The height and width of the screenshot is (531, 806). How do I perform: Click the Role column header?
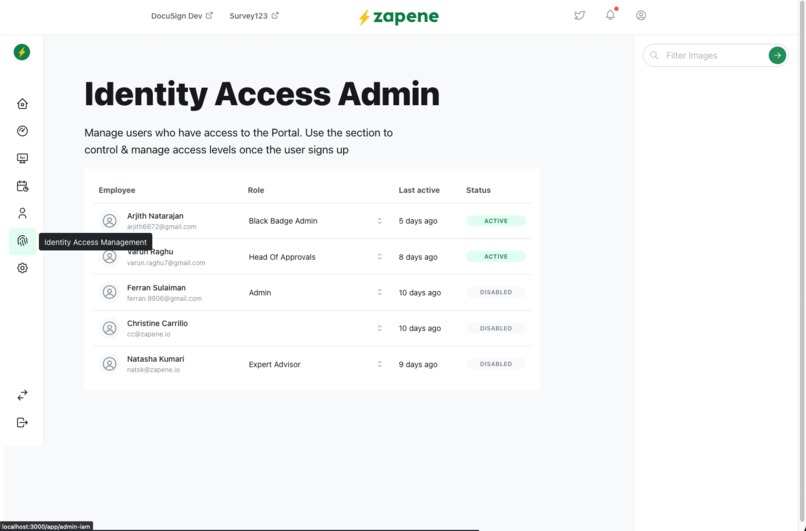[256, 190]
